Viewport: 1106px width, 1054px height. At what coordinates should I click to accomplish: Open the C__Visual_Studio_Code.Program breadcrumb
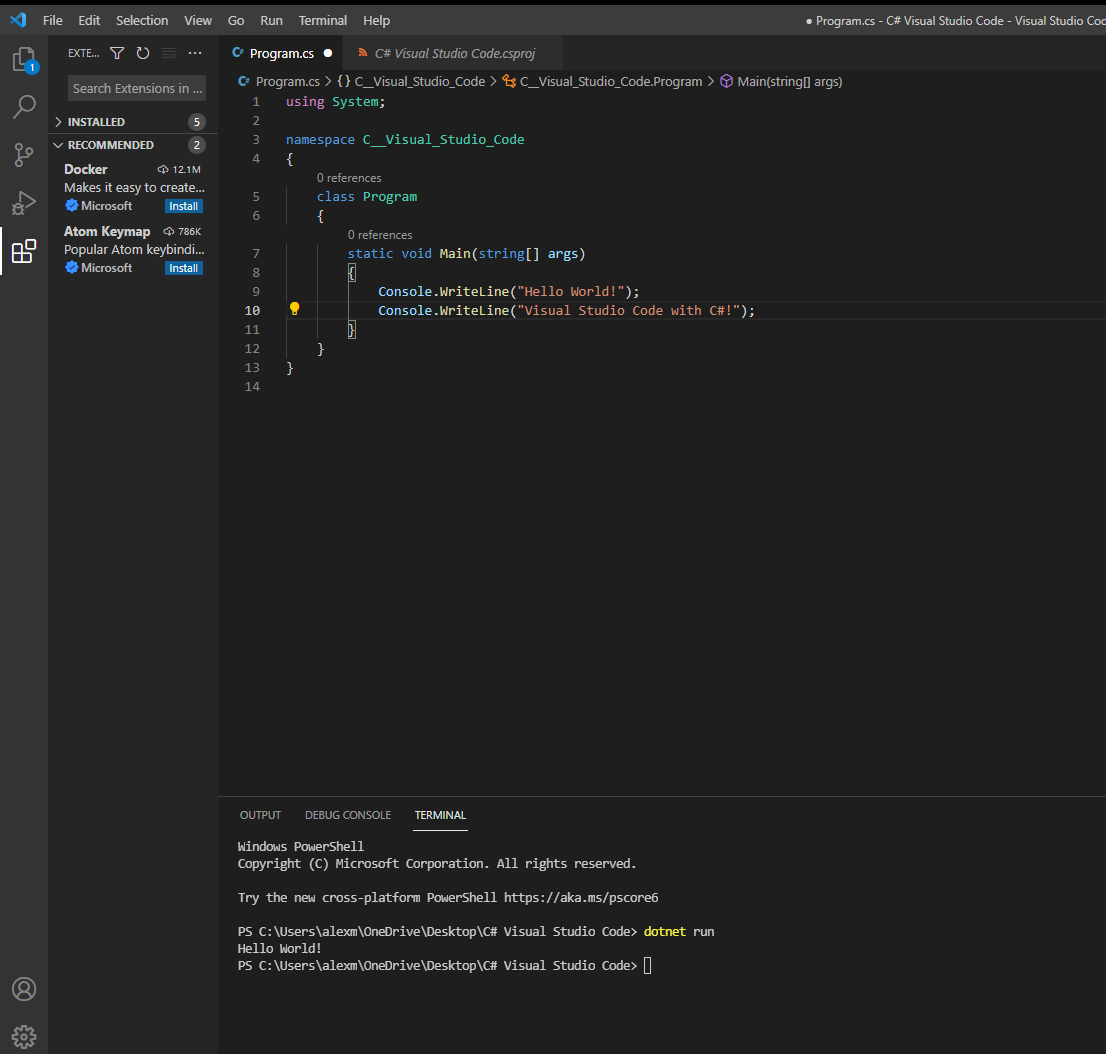click(611, 81)
